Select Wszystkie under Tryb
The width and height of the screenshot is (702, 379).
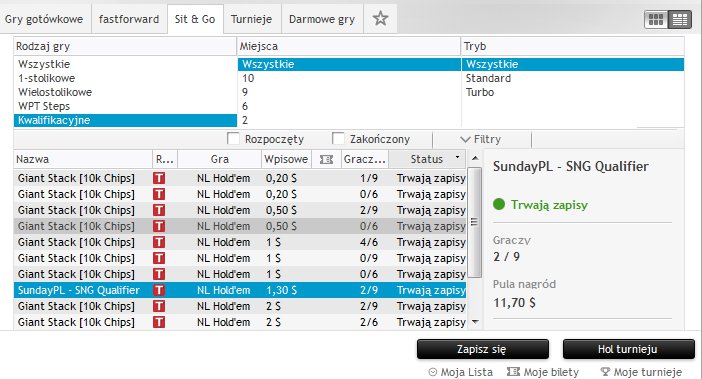573,64
